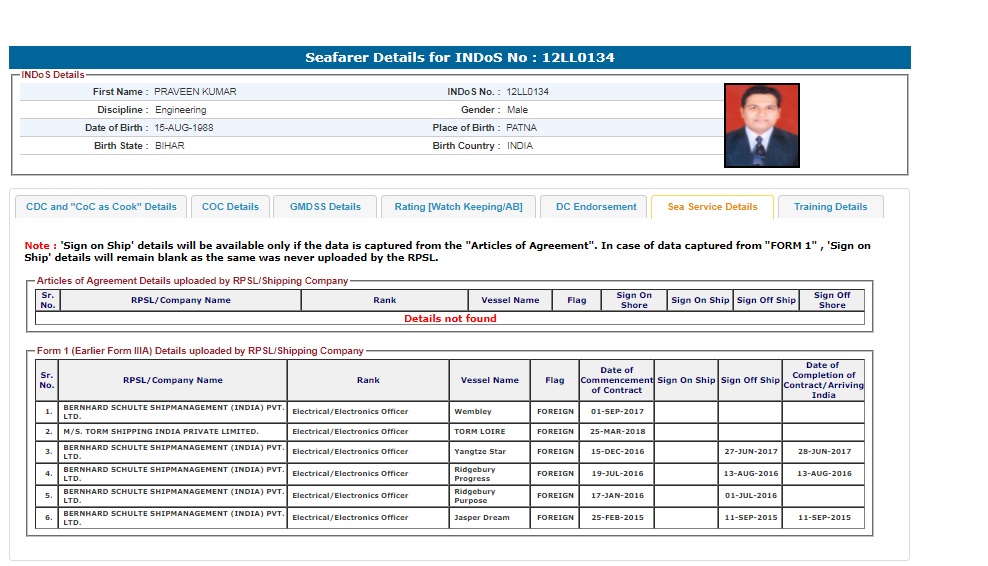Select the Rating [Watch Keeping/AB] tab
Image resolution: width=988 pixels, height=566 pixels.
(x=458, y=207)
